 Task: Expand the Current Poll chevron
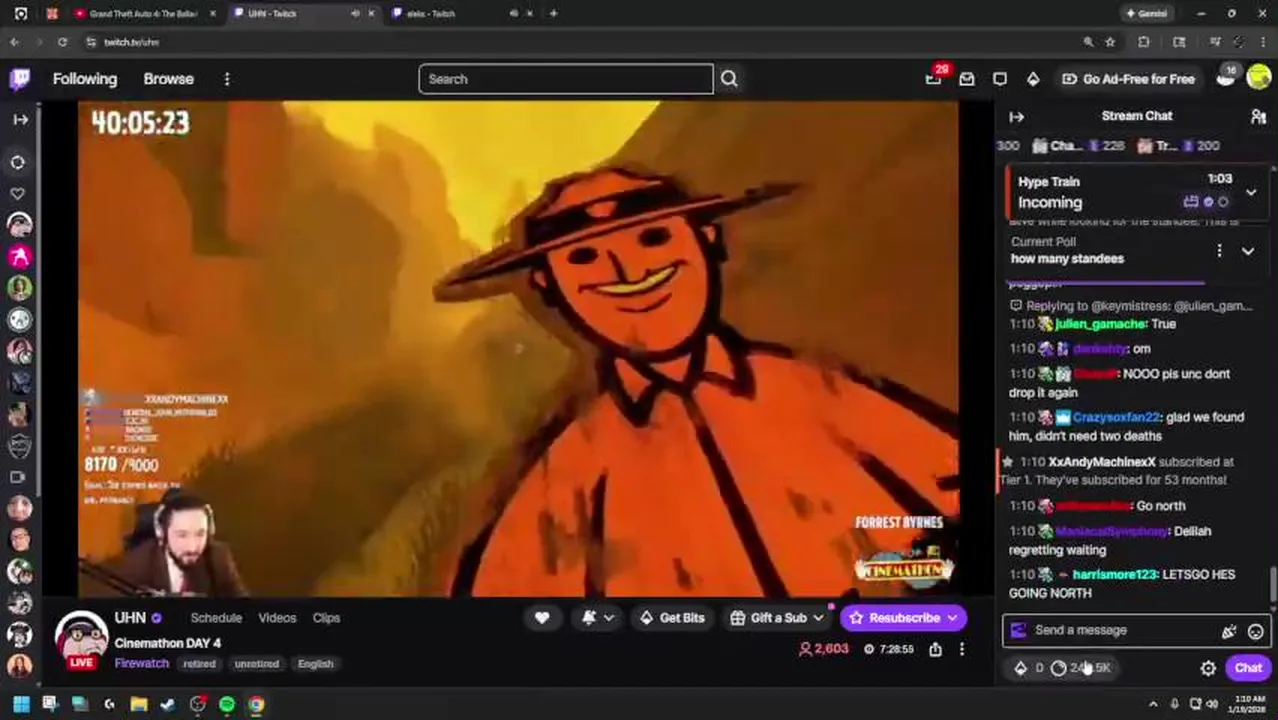(1248, 251)
